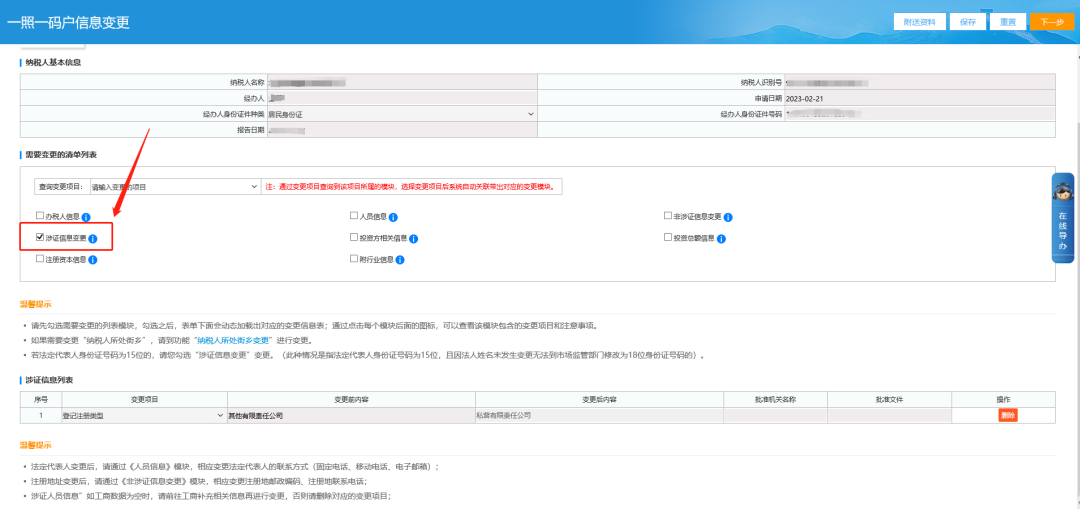Image resolution: width=1080 pixels, height=509 pixels.
Task: Click the 需要变更的清单列表 section heading
Action: [61, 155]
